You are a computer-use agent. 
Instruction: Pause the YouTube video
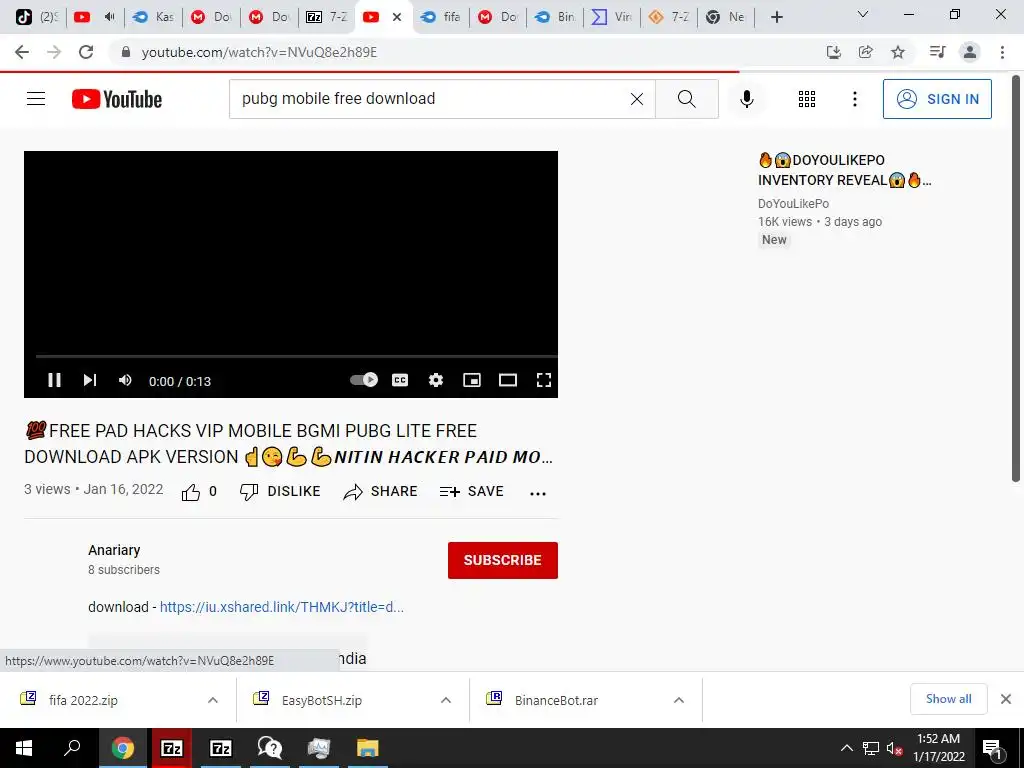click(x=54, y=380)
